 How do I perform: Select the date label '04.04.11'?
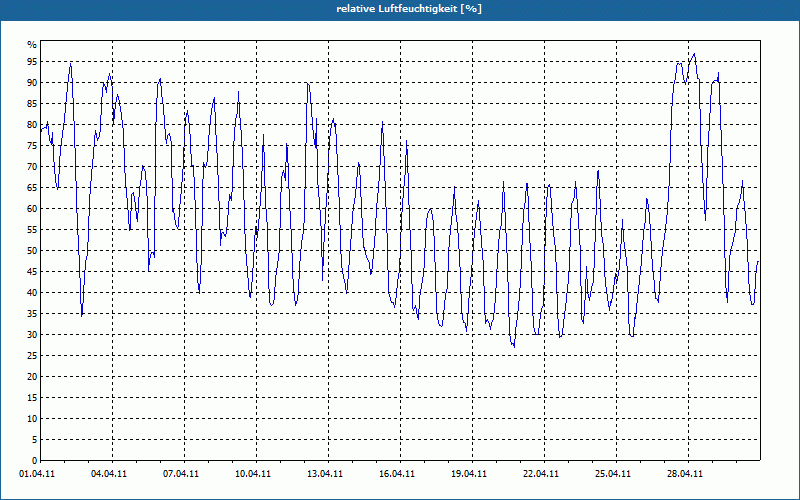(109, 473)
